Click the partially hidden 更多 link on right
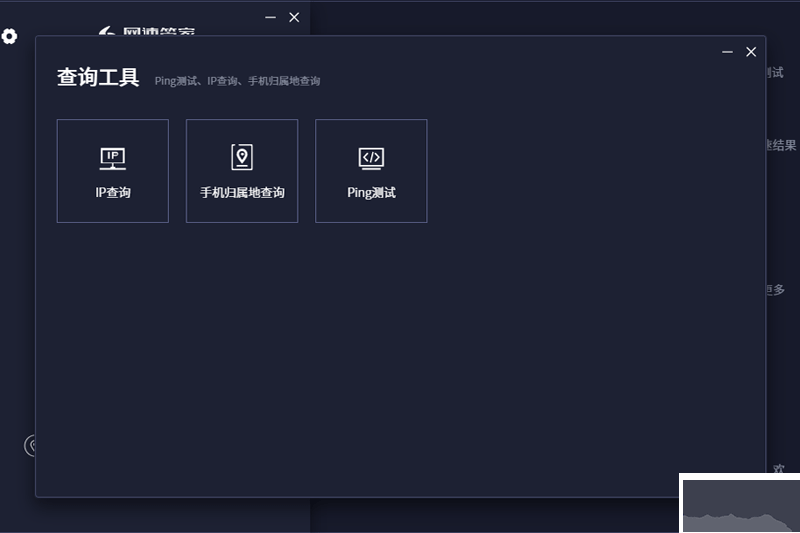The height and width of the screenshot is (533, 800). (776, 290)
